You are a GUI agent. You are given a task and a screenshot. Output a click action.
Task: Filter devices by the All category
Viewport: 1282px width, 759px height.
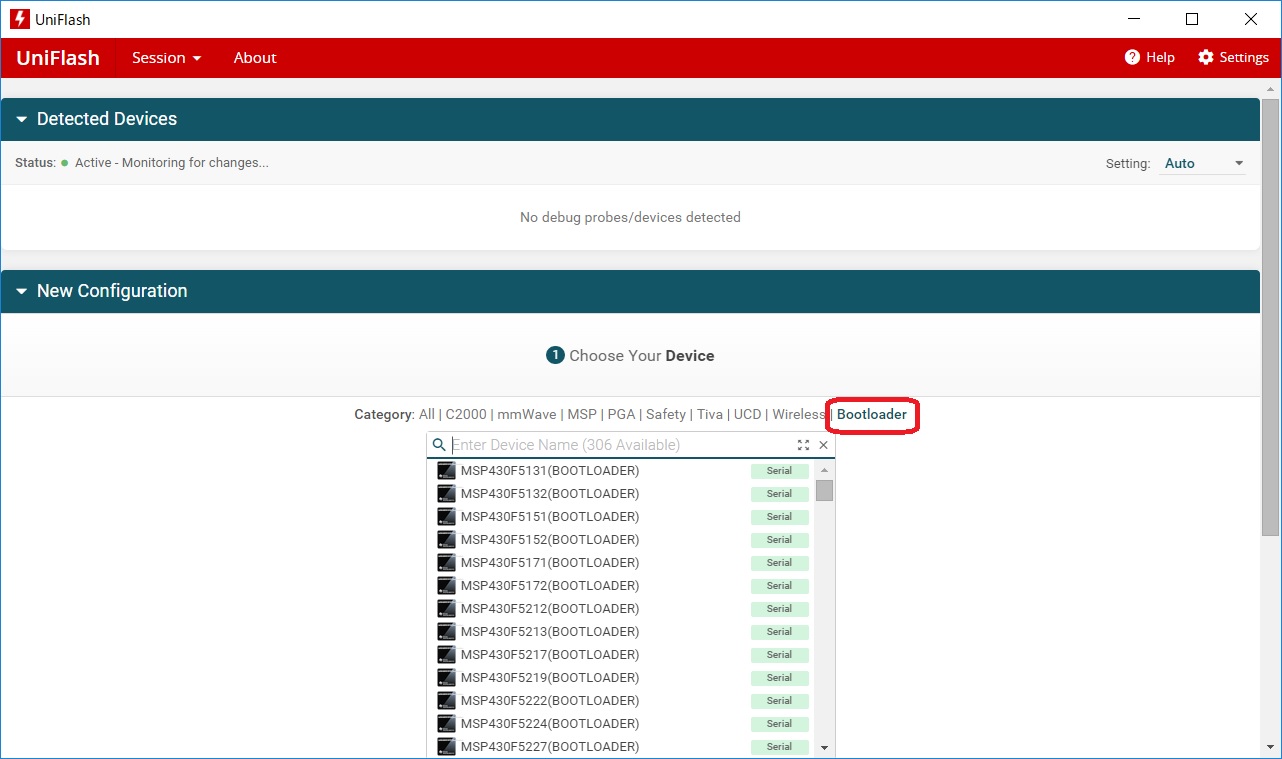coord(427,414)
